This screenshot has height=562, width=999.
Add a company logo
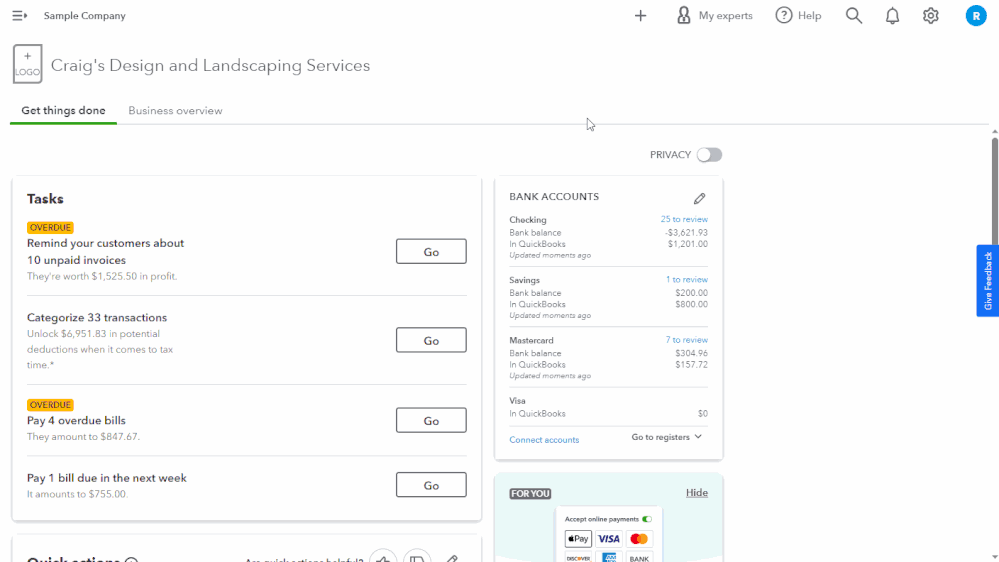click(x=27, y=64)
